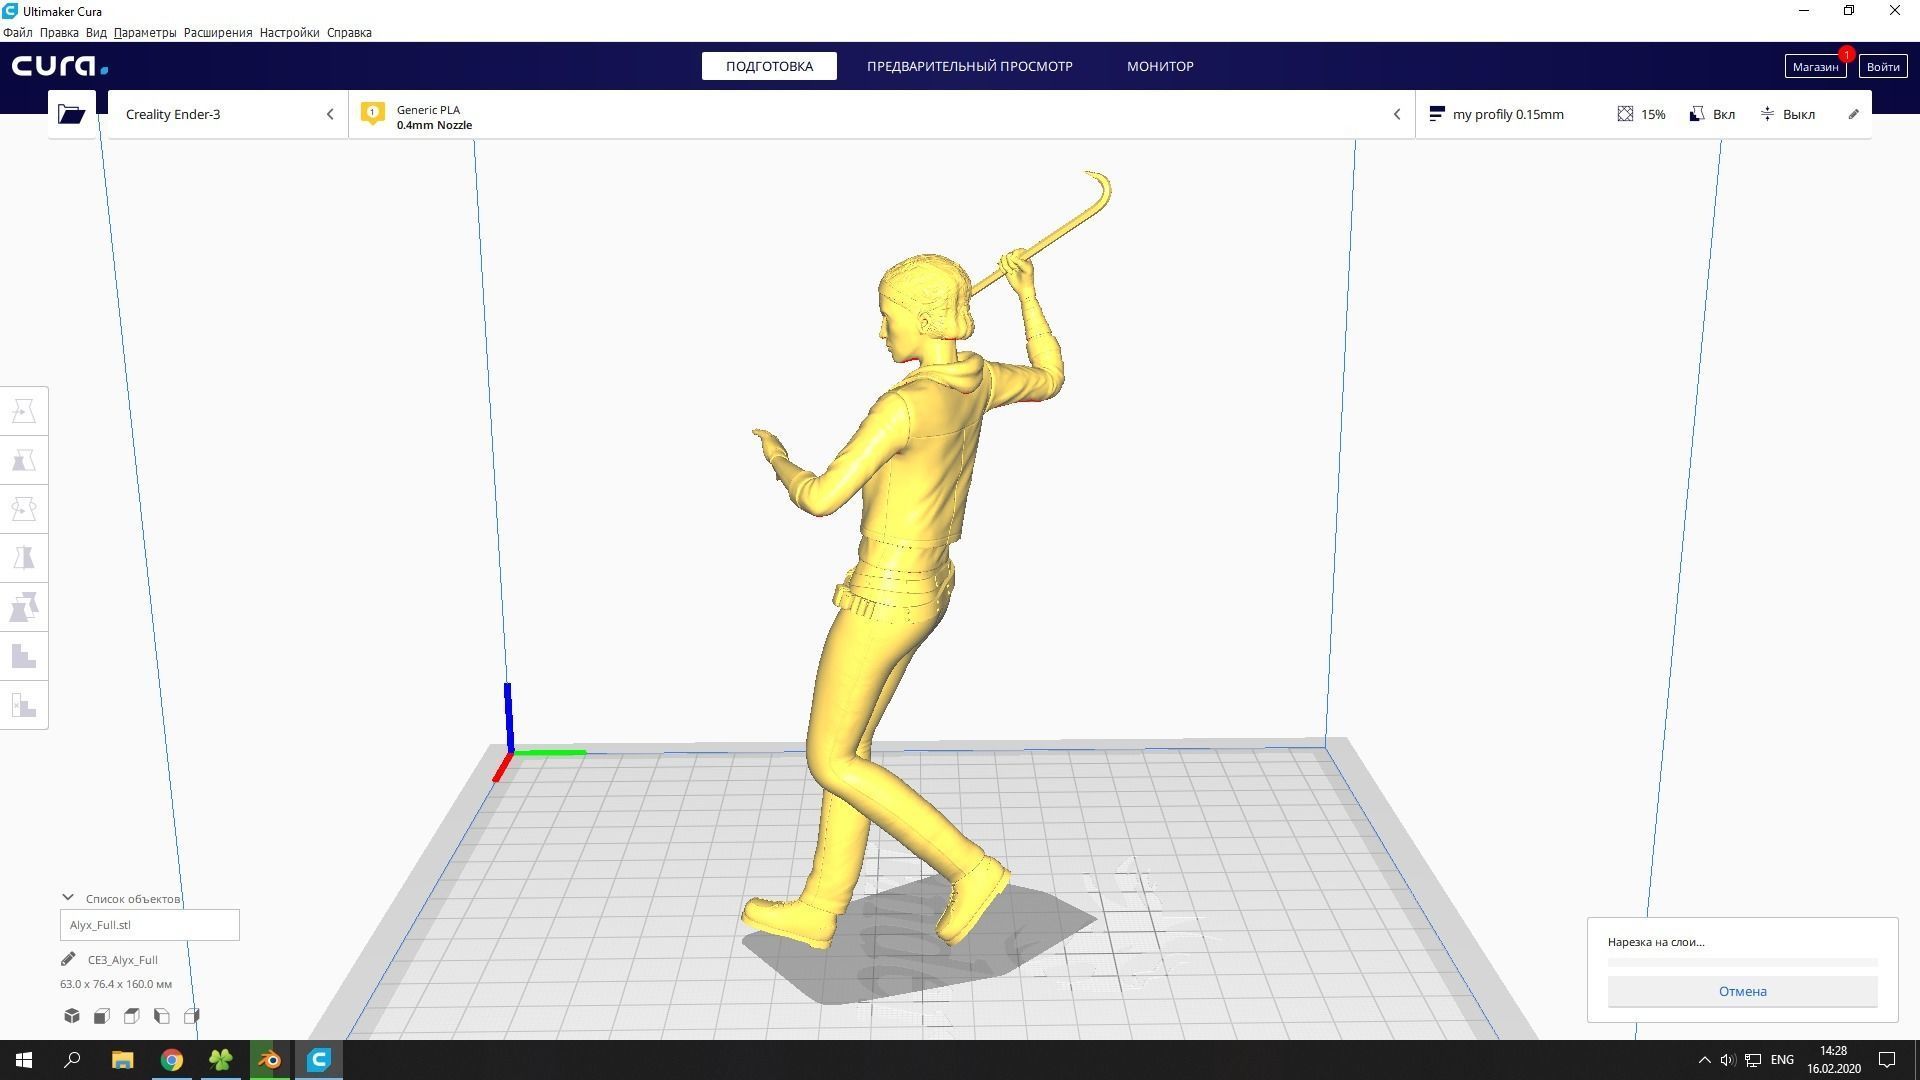Click the Cura logo

pyautogui.click(x=60, y=66)
